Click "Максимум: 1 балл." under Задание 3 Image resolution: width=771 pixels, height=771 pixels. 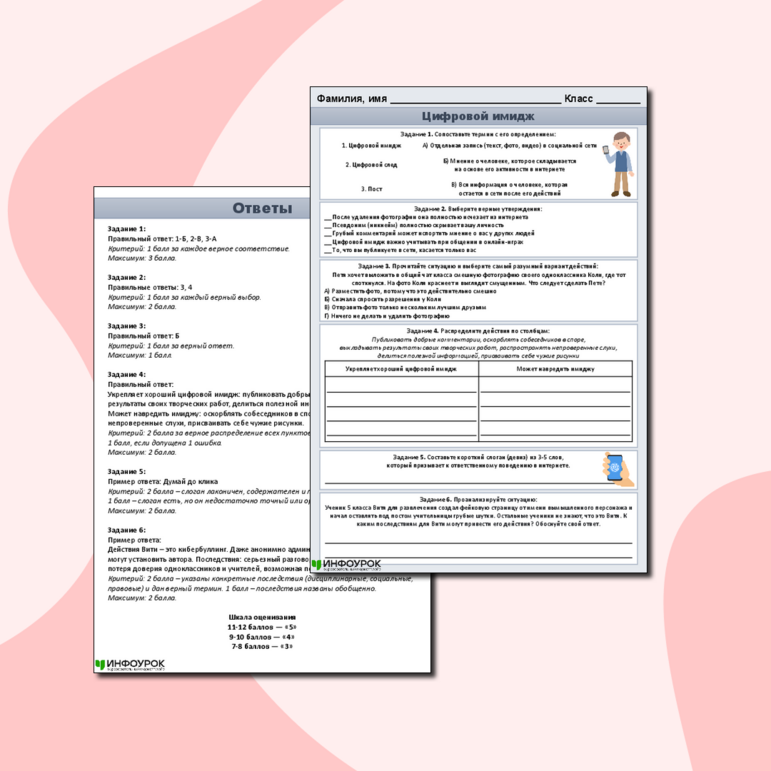pos(140,355)
